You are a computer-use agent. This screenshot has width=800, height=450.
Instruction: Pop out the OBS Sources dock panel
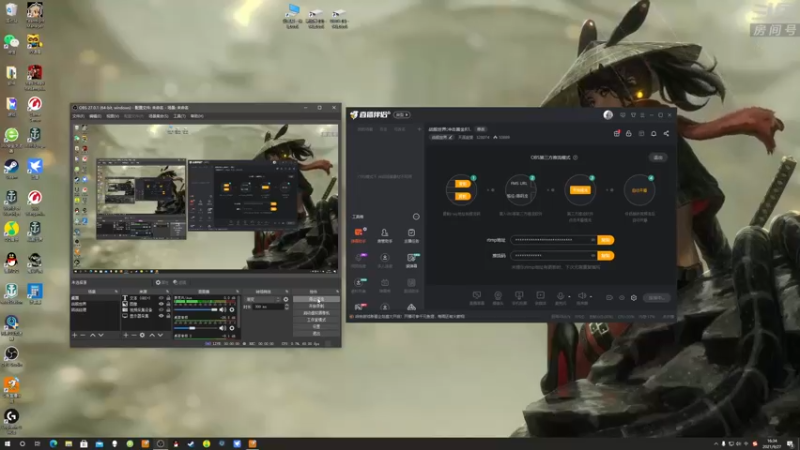167,291
